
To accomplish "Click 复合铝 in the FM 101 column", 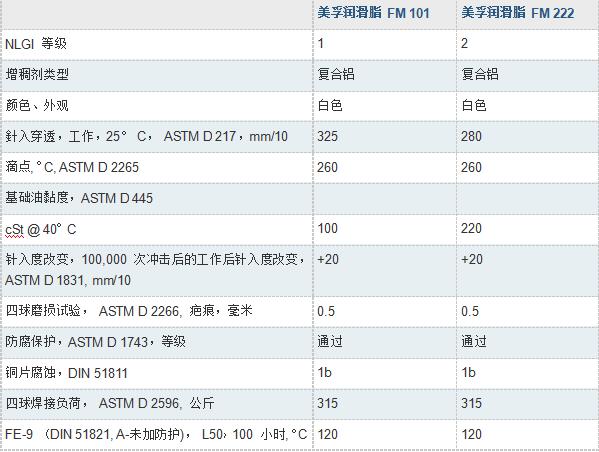I will 336,74.
